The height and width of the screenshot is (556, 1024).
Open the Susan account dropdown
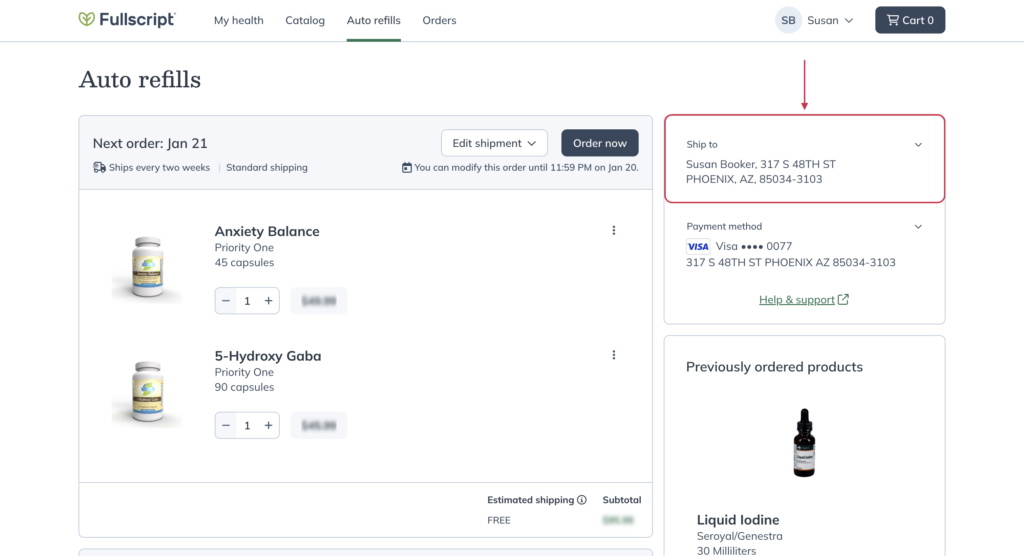pyautogui.click(x=830, y=20)
